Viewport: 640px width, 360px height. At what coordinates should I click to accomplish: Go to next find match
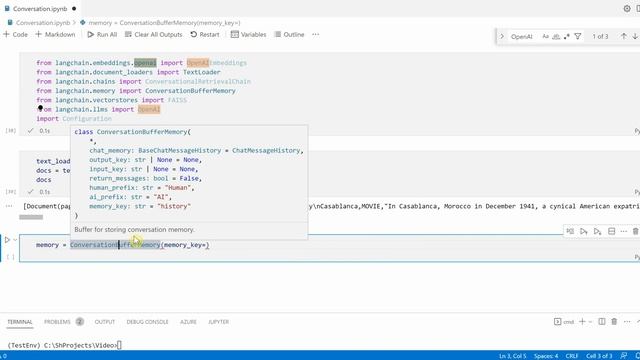coord(635,36)
